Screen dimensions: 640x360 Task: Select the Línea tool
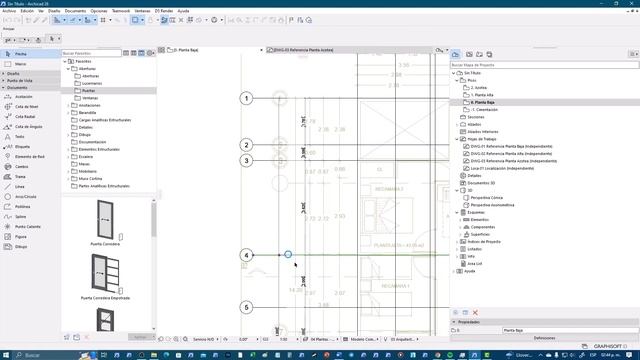30,187
